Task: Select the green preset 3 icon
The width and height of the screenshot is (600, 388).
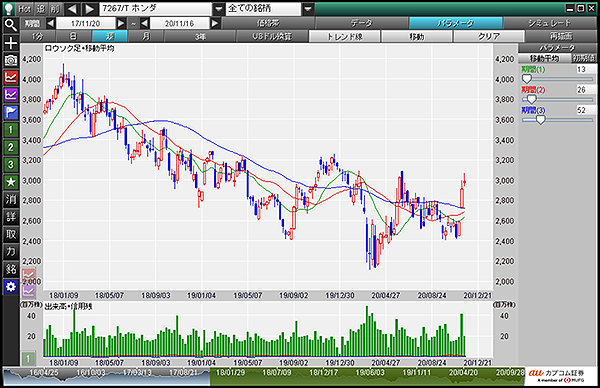Action: [x=11, y=165]
